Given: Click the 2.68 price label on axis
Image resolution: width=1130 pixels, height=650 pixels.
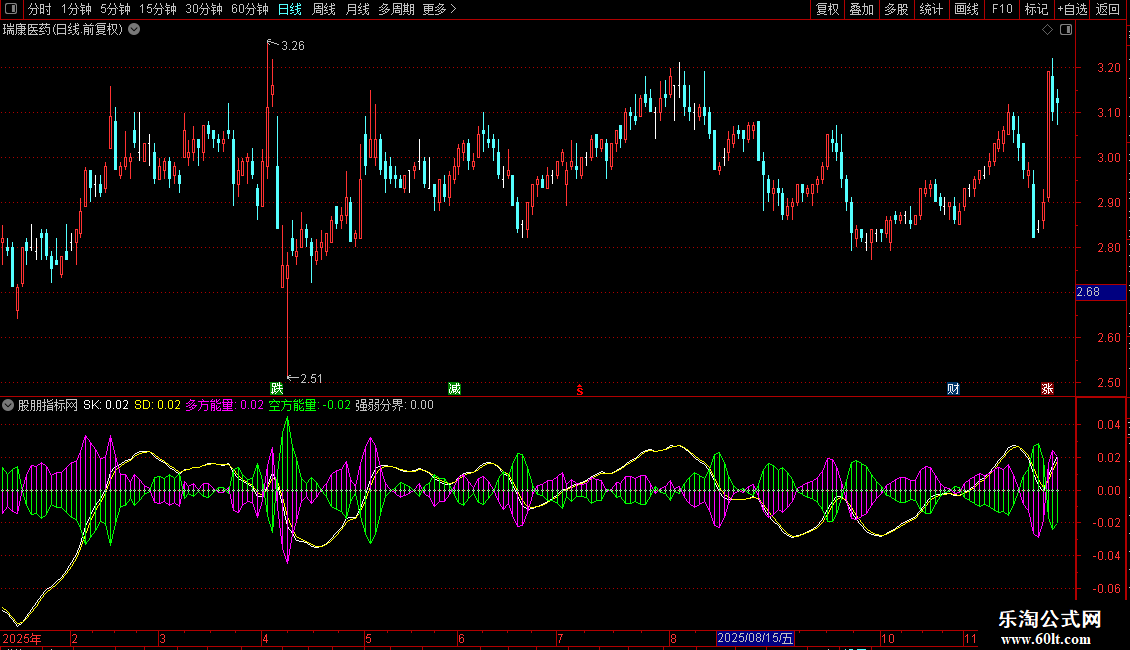Looking at the screenshot, I should [1088, 292].
